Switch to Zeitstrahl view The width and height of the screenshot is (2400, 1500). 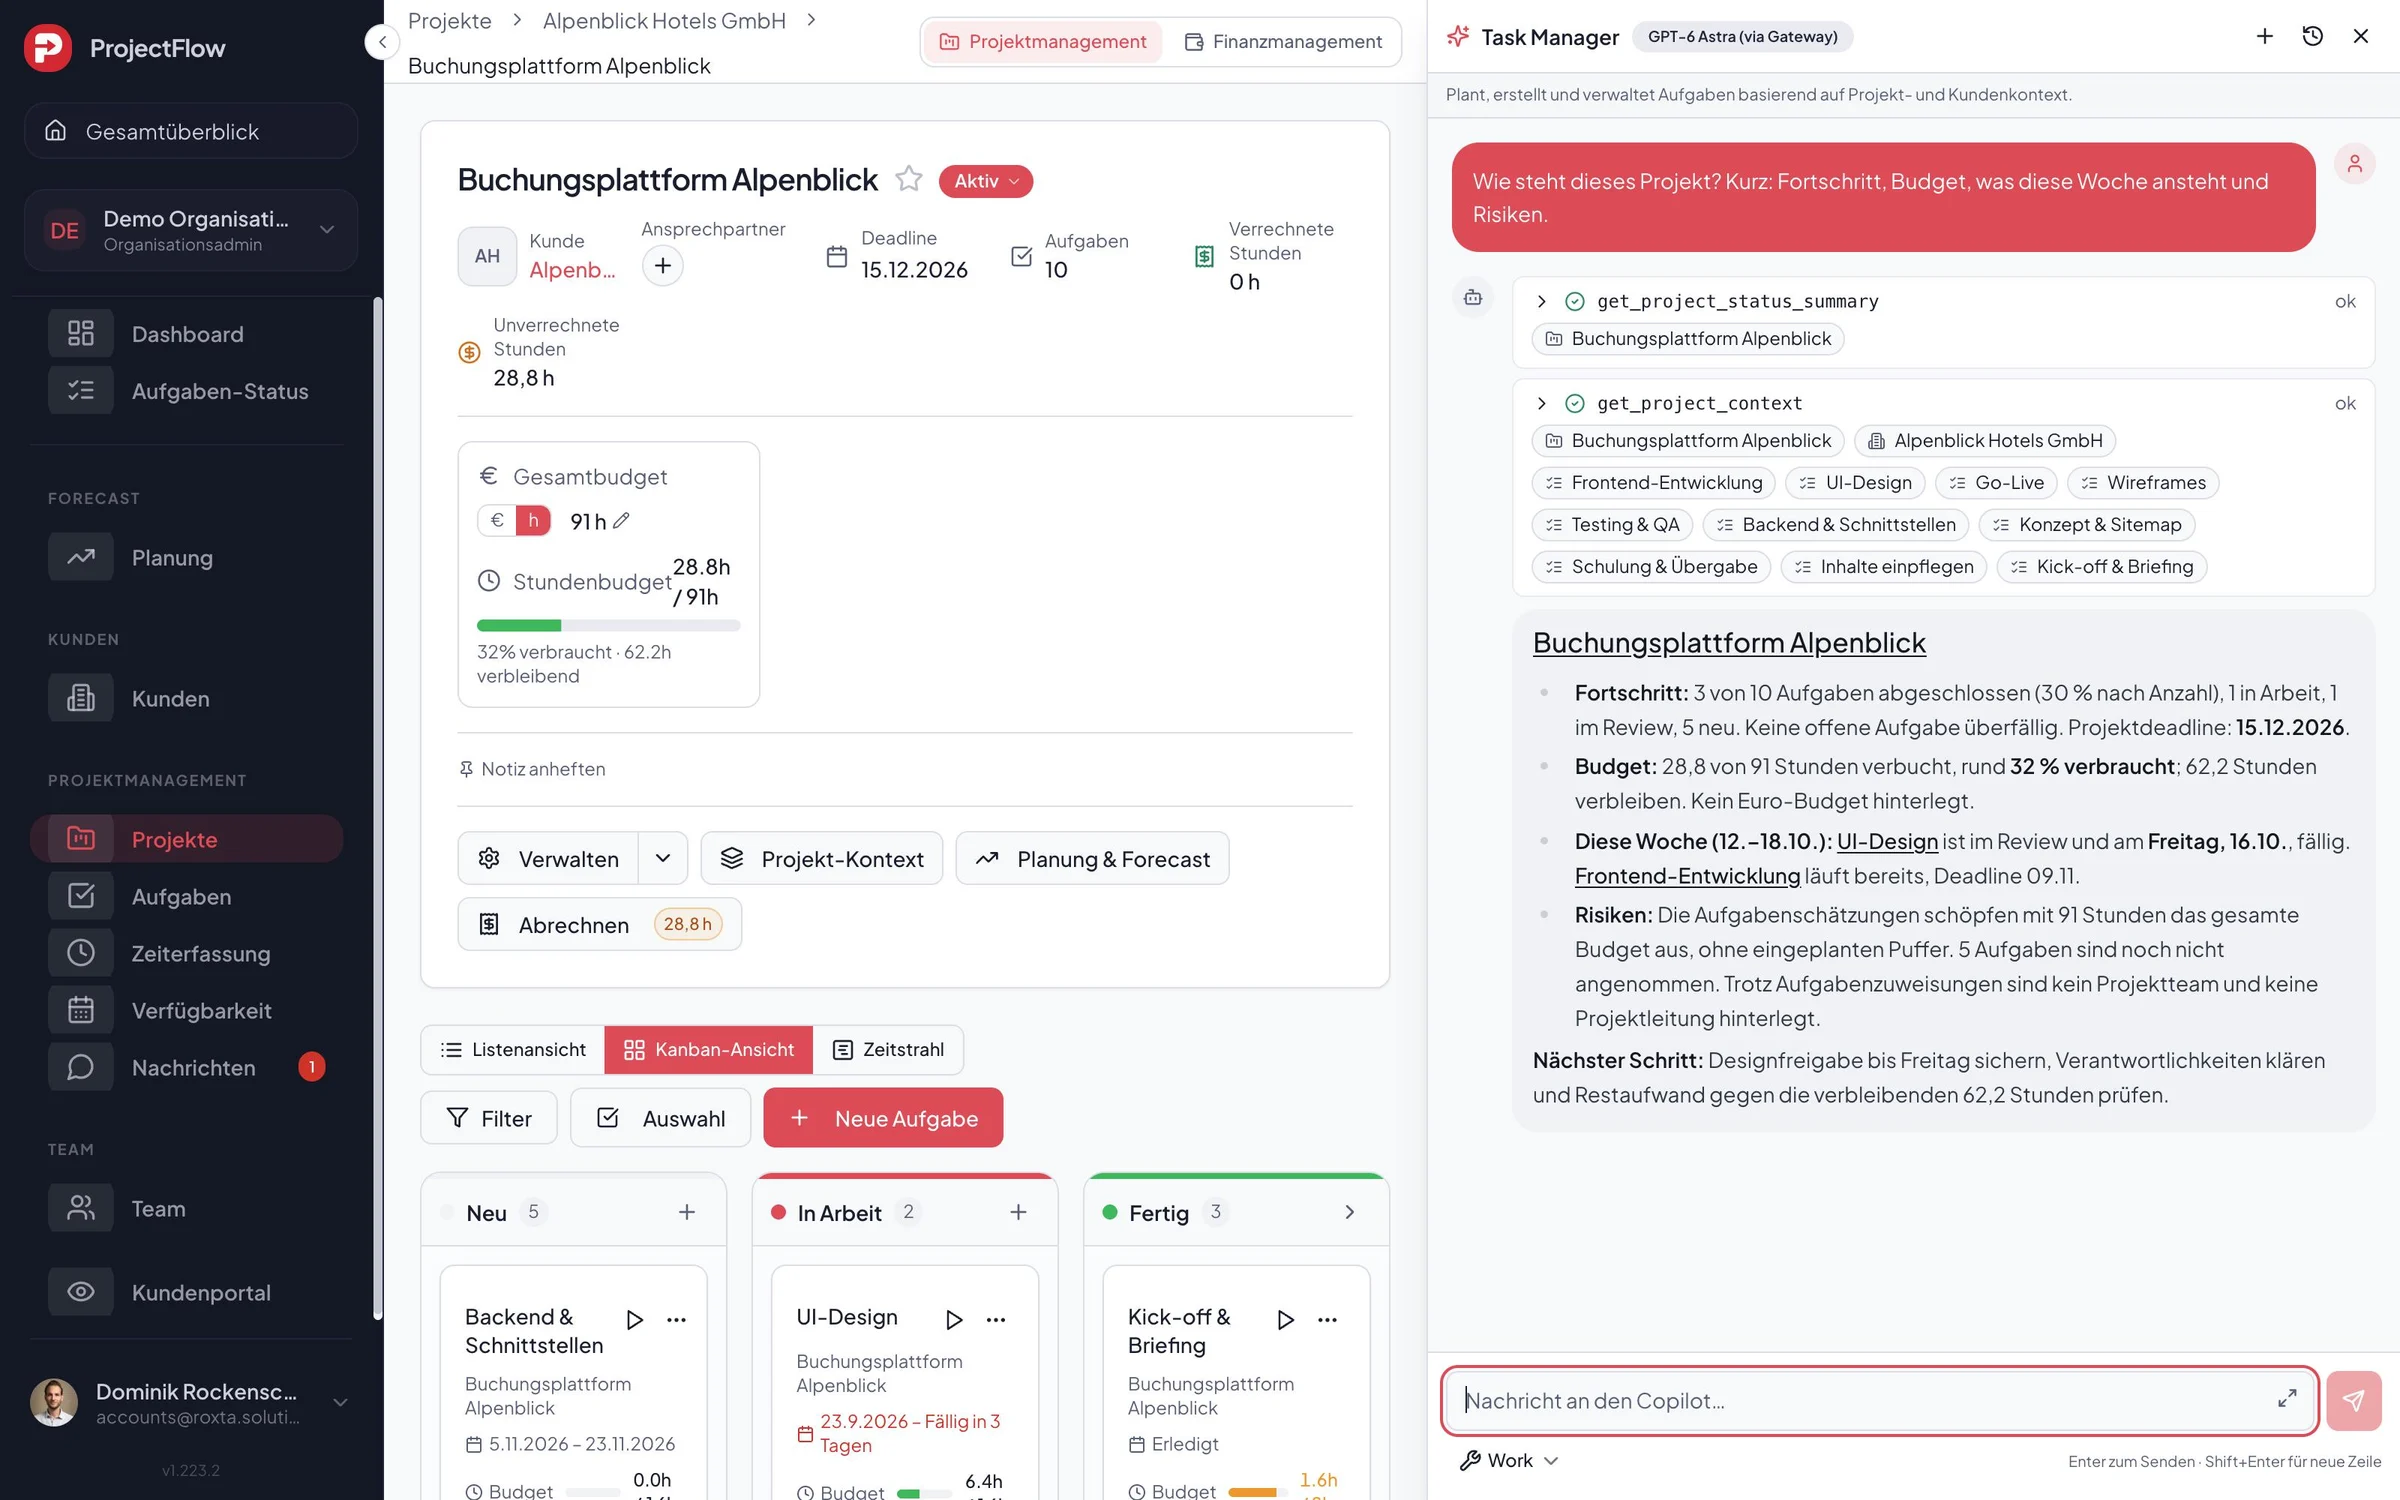(888, 1049)
